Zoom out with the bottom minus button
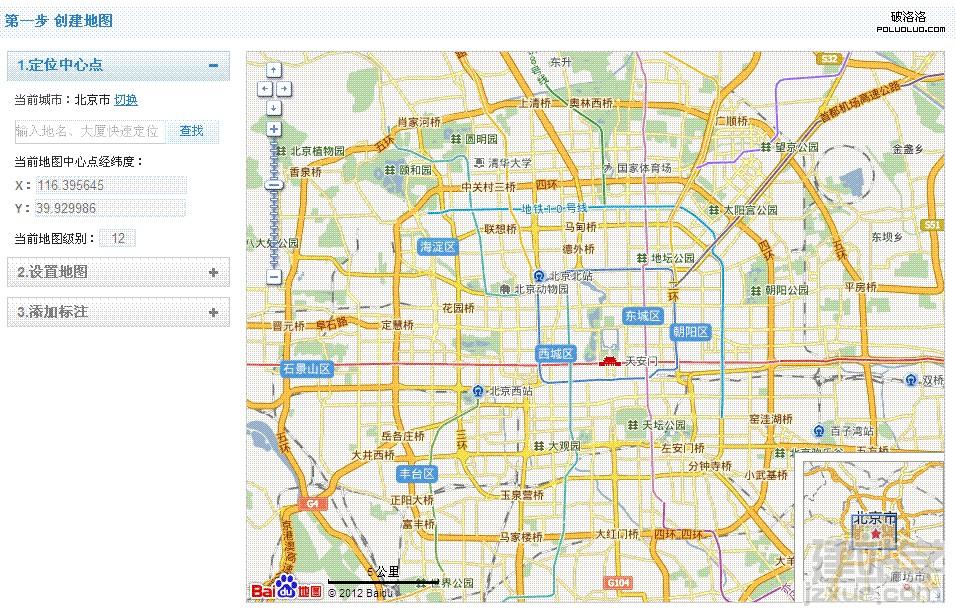956x613 pixels. [274, 276]
